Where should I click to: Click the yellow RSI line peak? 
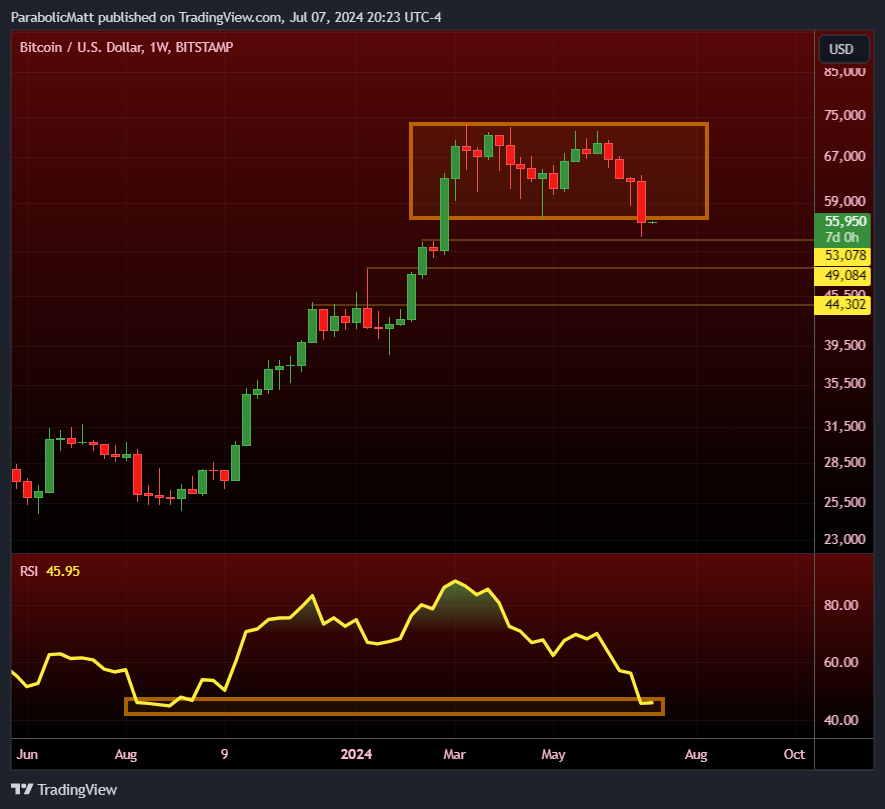[x=455, y=581]
